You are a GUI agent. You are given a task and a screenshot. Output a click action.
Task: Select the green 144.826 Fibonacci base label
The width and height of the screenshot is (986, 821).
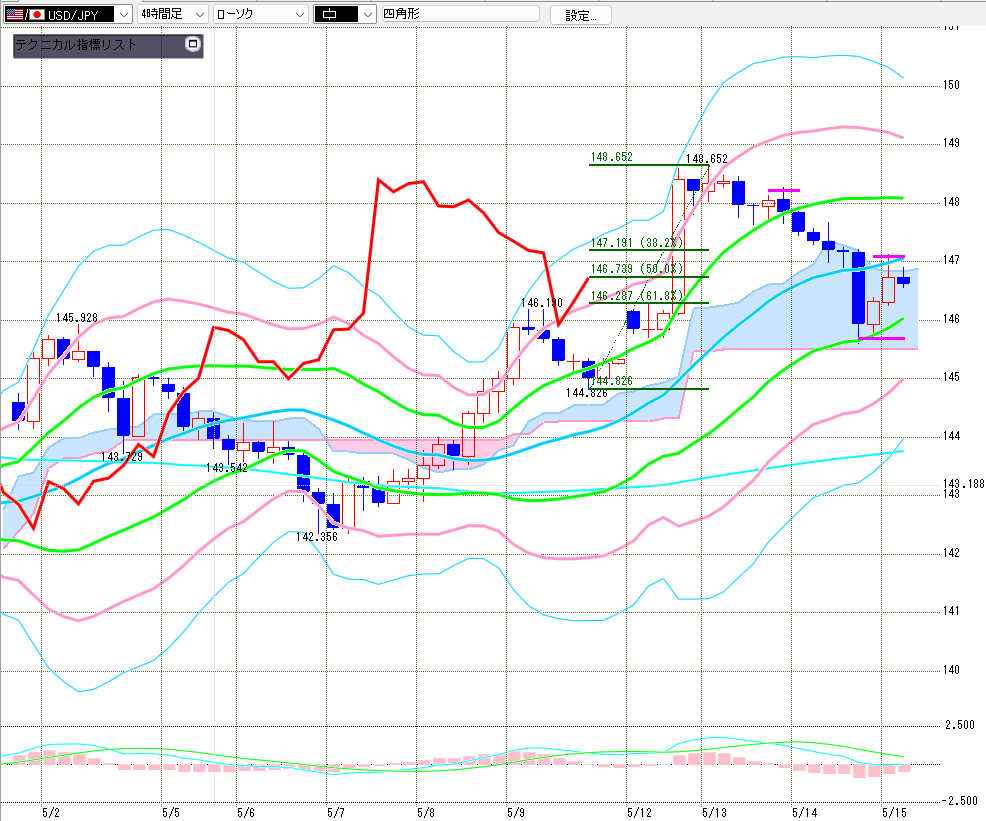[611, 381]
